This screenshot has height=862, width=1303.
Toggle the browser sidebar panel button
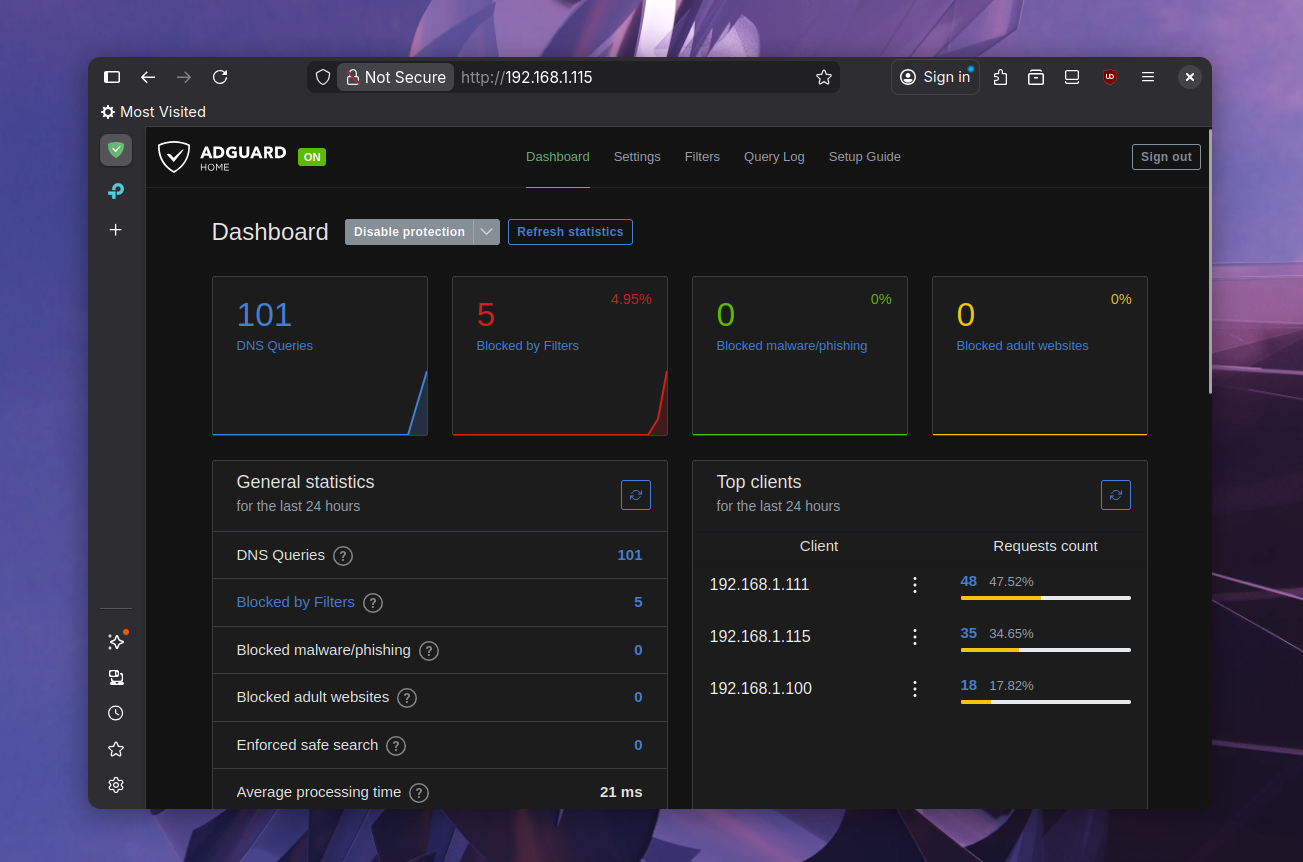pyautogui.click(x=112, y=77)
